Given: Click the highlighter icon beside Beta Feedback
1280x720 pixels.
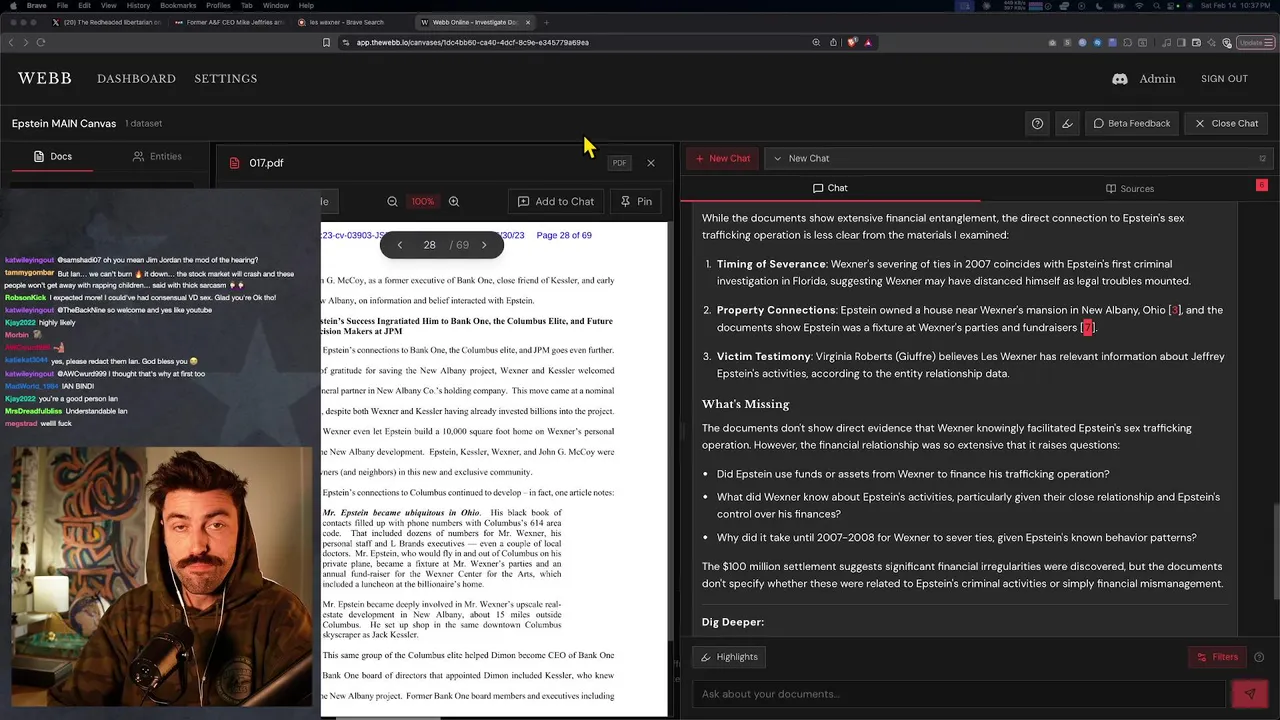Looking at the screenshot, I should point(1067,123).
